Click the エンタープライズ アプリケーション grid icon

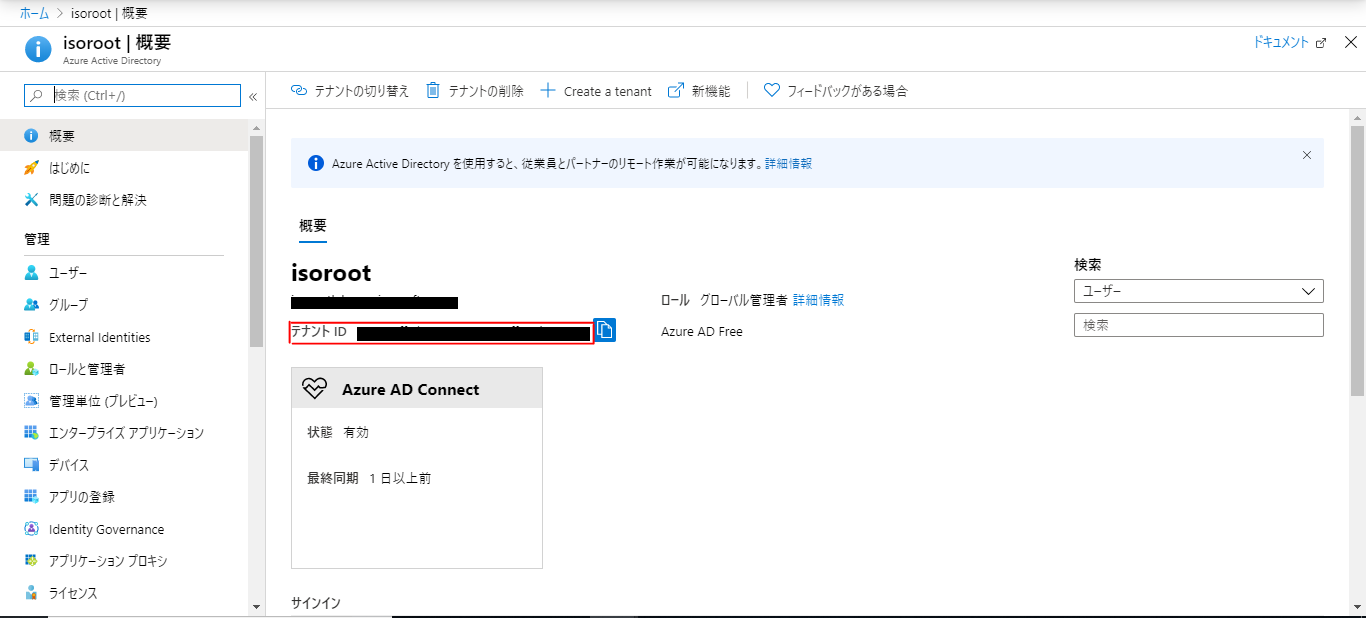31,433
